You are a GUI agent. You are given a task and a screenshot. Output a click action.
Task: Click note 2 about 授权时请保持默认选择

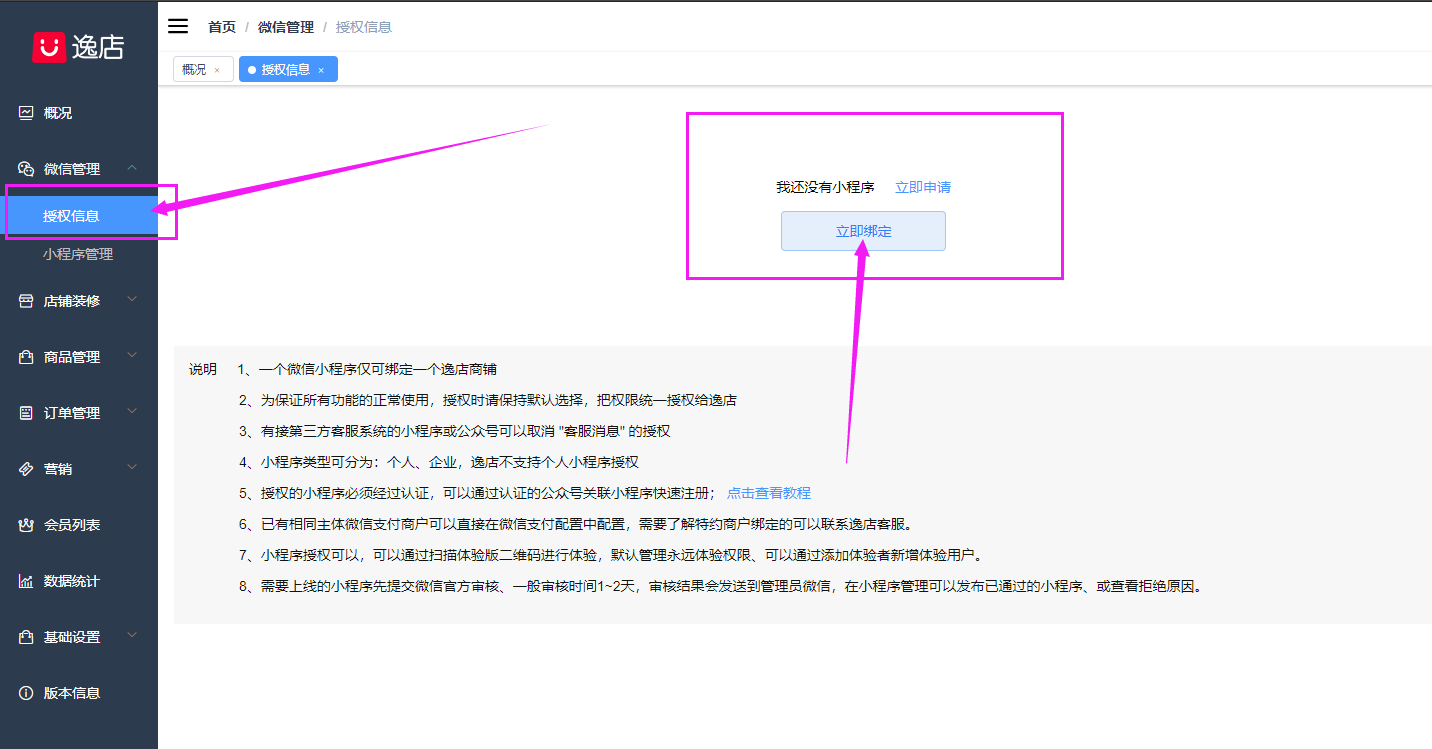(x=488, y=400)
